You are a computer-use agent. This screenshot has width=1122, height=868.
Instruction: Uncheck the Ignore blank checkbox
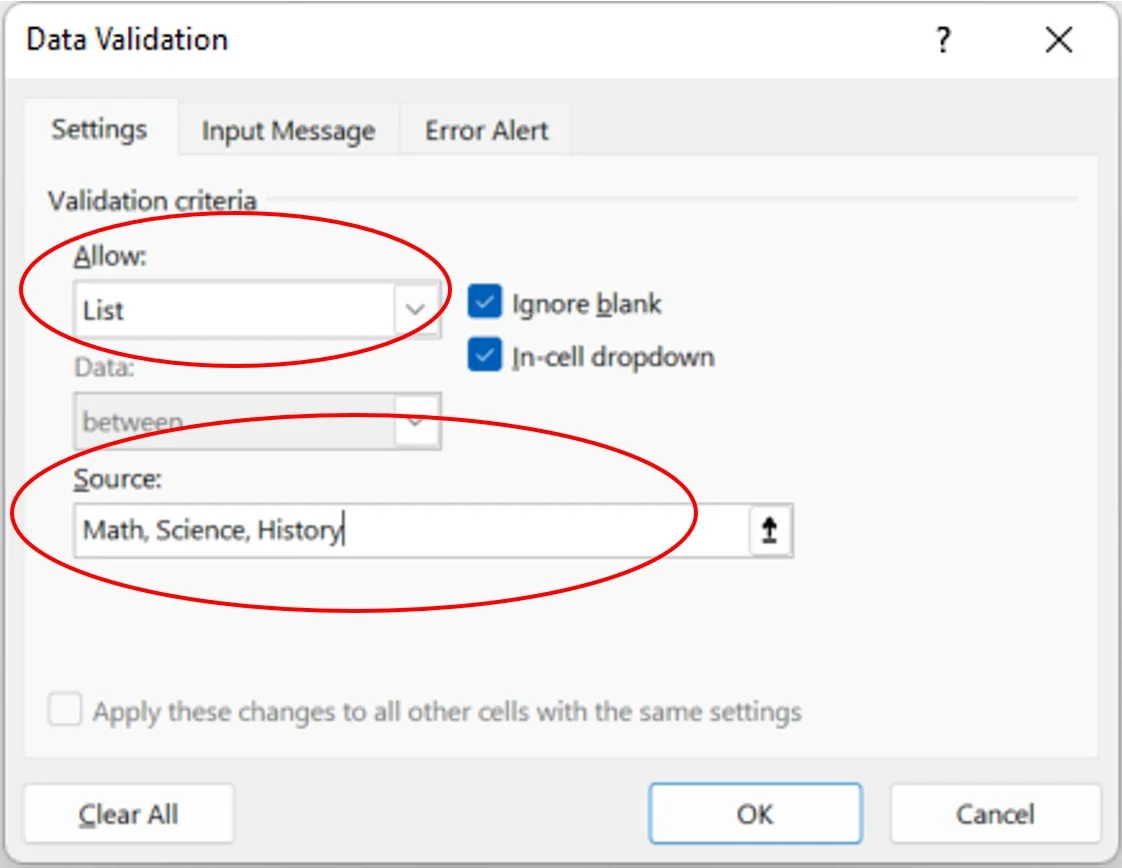tap(485, 303)
